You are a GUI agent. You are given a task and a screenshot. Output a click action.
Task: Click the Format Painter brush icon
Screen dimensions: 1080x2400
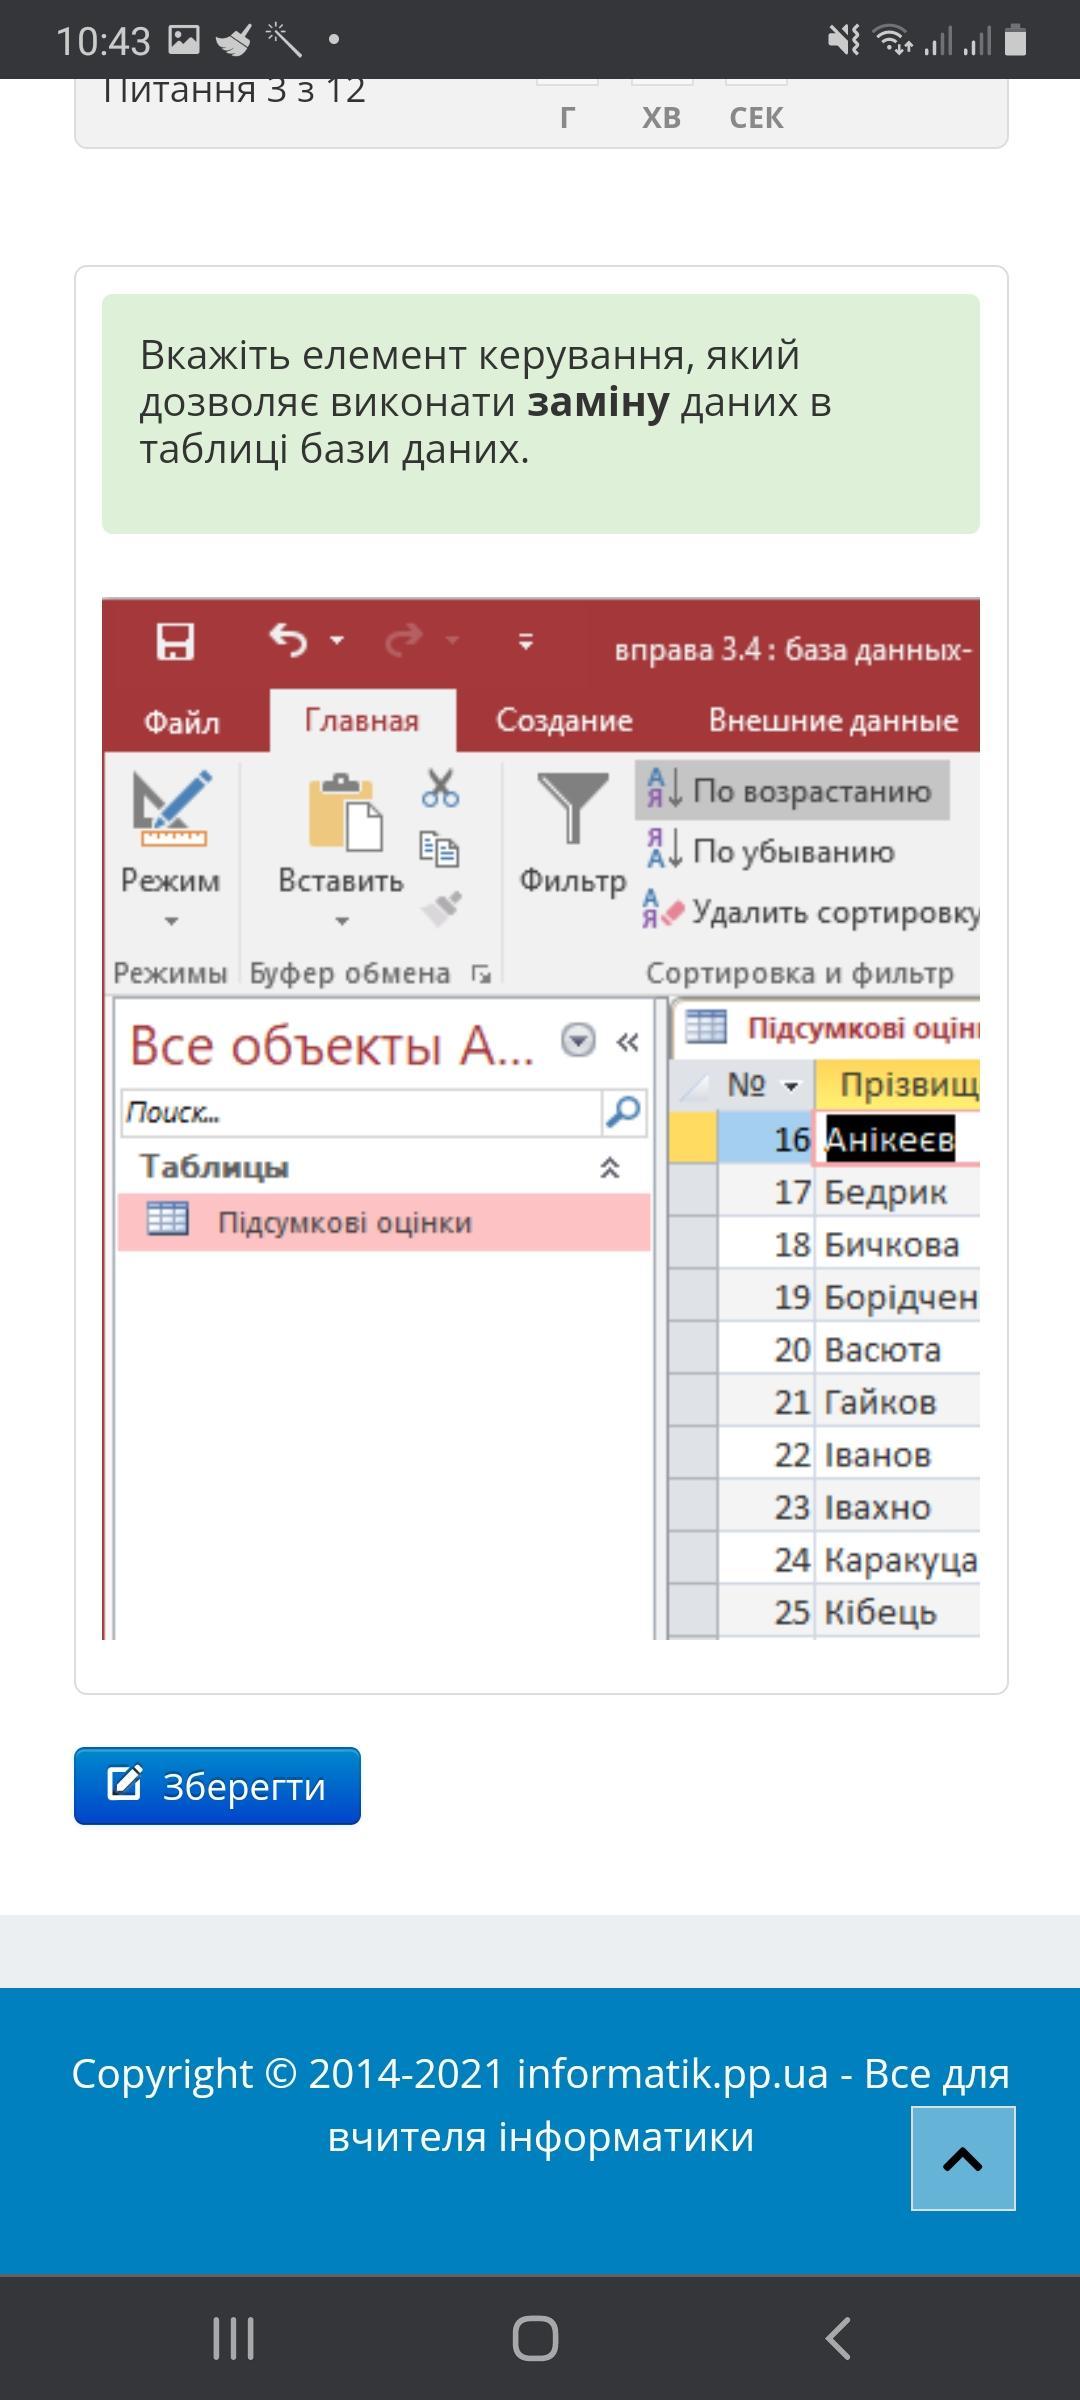440,909
